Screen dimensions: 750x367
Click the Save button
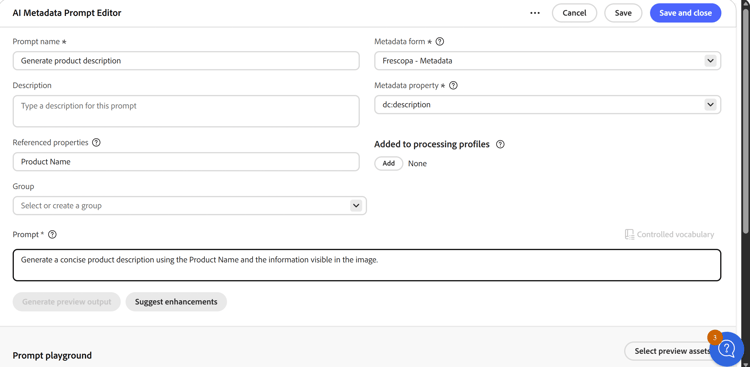click(x=623, y=13)
